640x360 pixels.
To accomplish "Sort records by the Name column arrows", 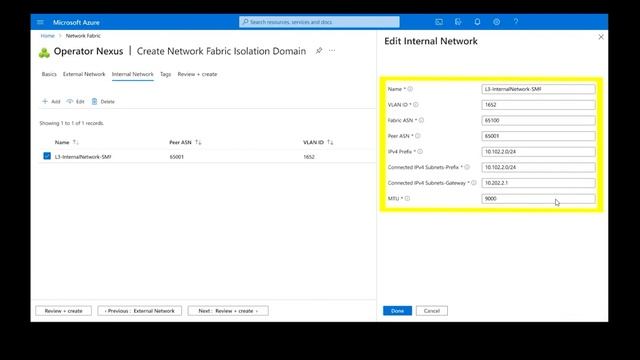I will [76, 142].
